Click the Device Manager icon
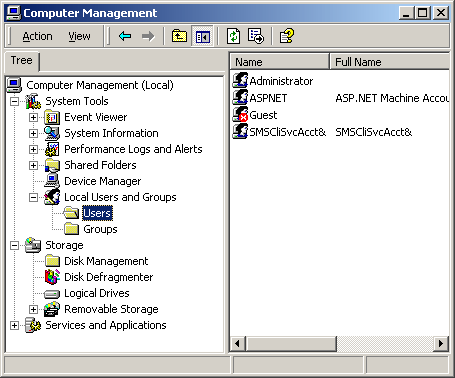 point(52,181)
